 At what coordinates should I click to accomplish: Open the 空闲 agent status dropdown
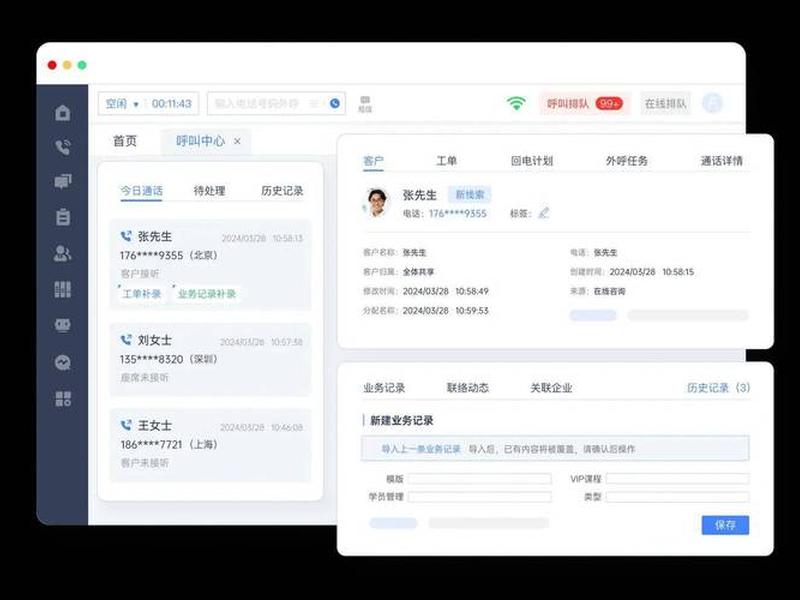pos(122,104)
